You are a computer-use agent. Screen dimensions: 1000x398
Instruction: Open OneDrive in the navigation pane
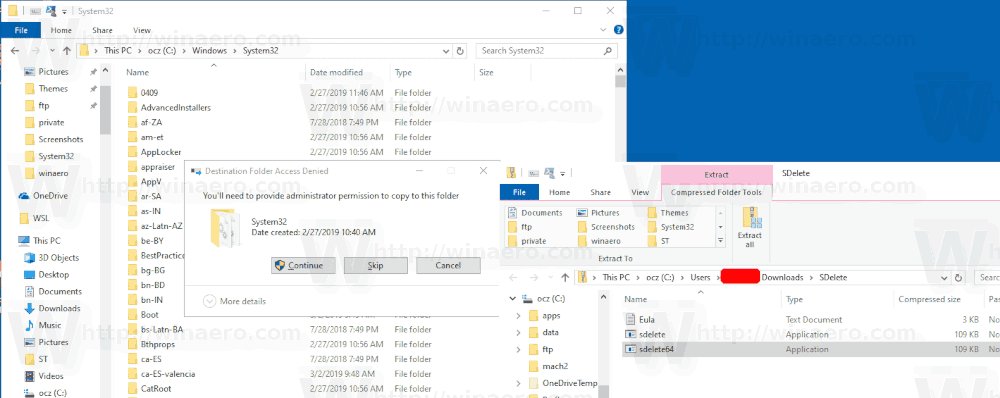click(x=50, y=196)
